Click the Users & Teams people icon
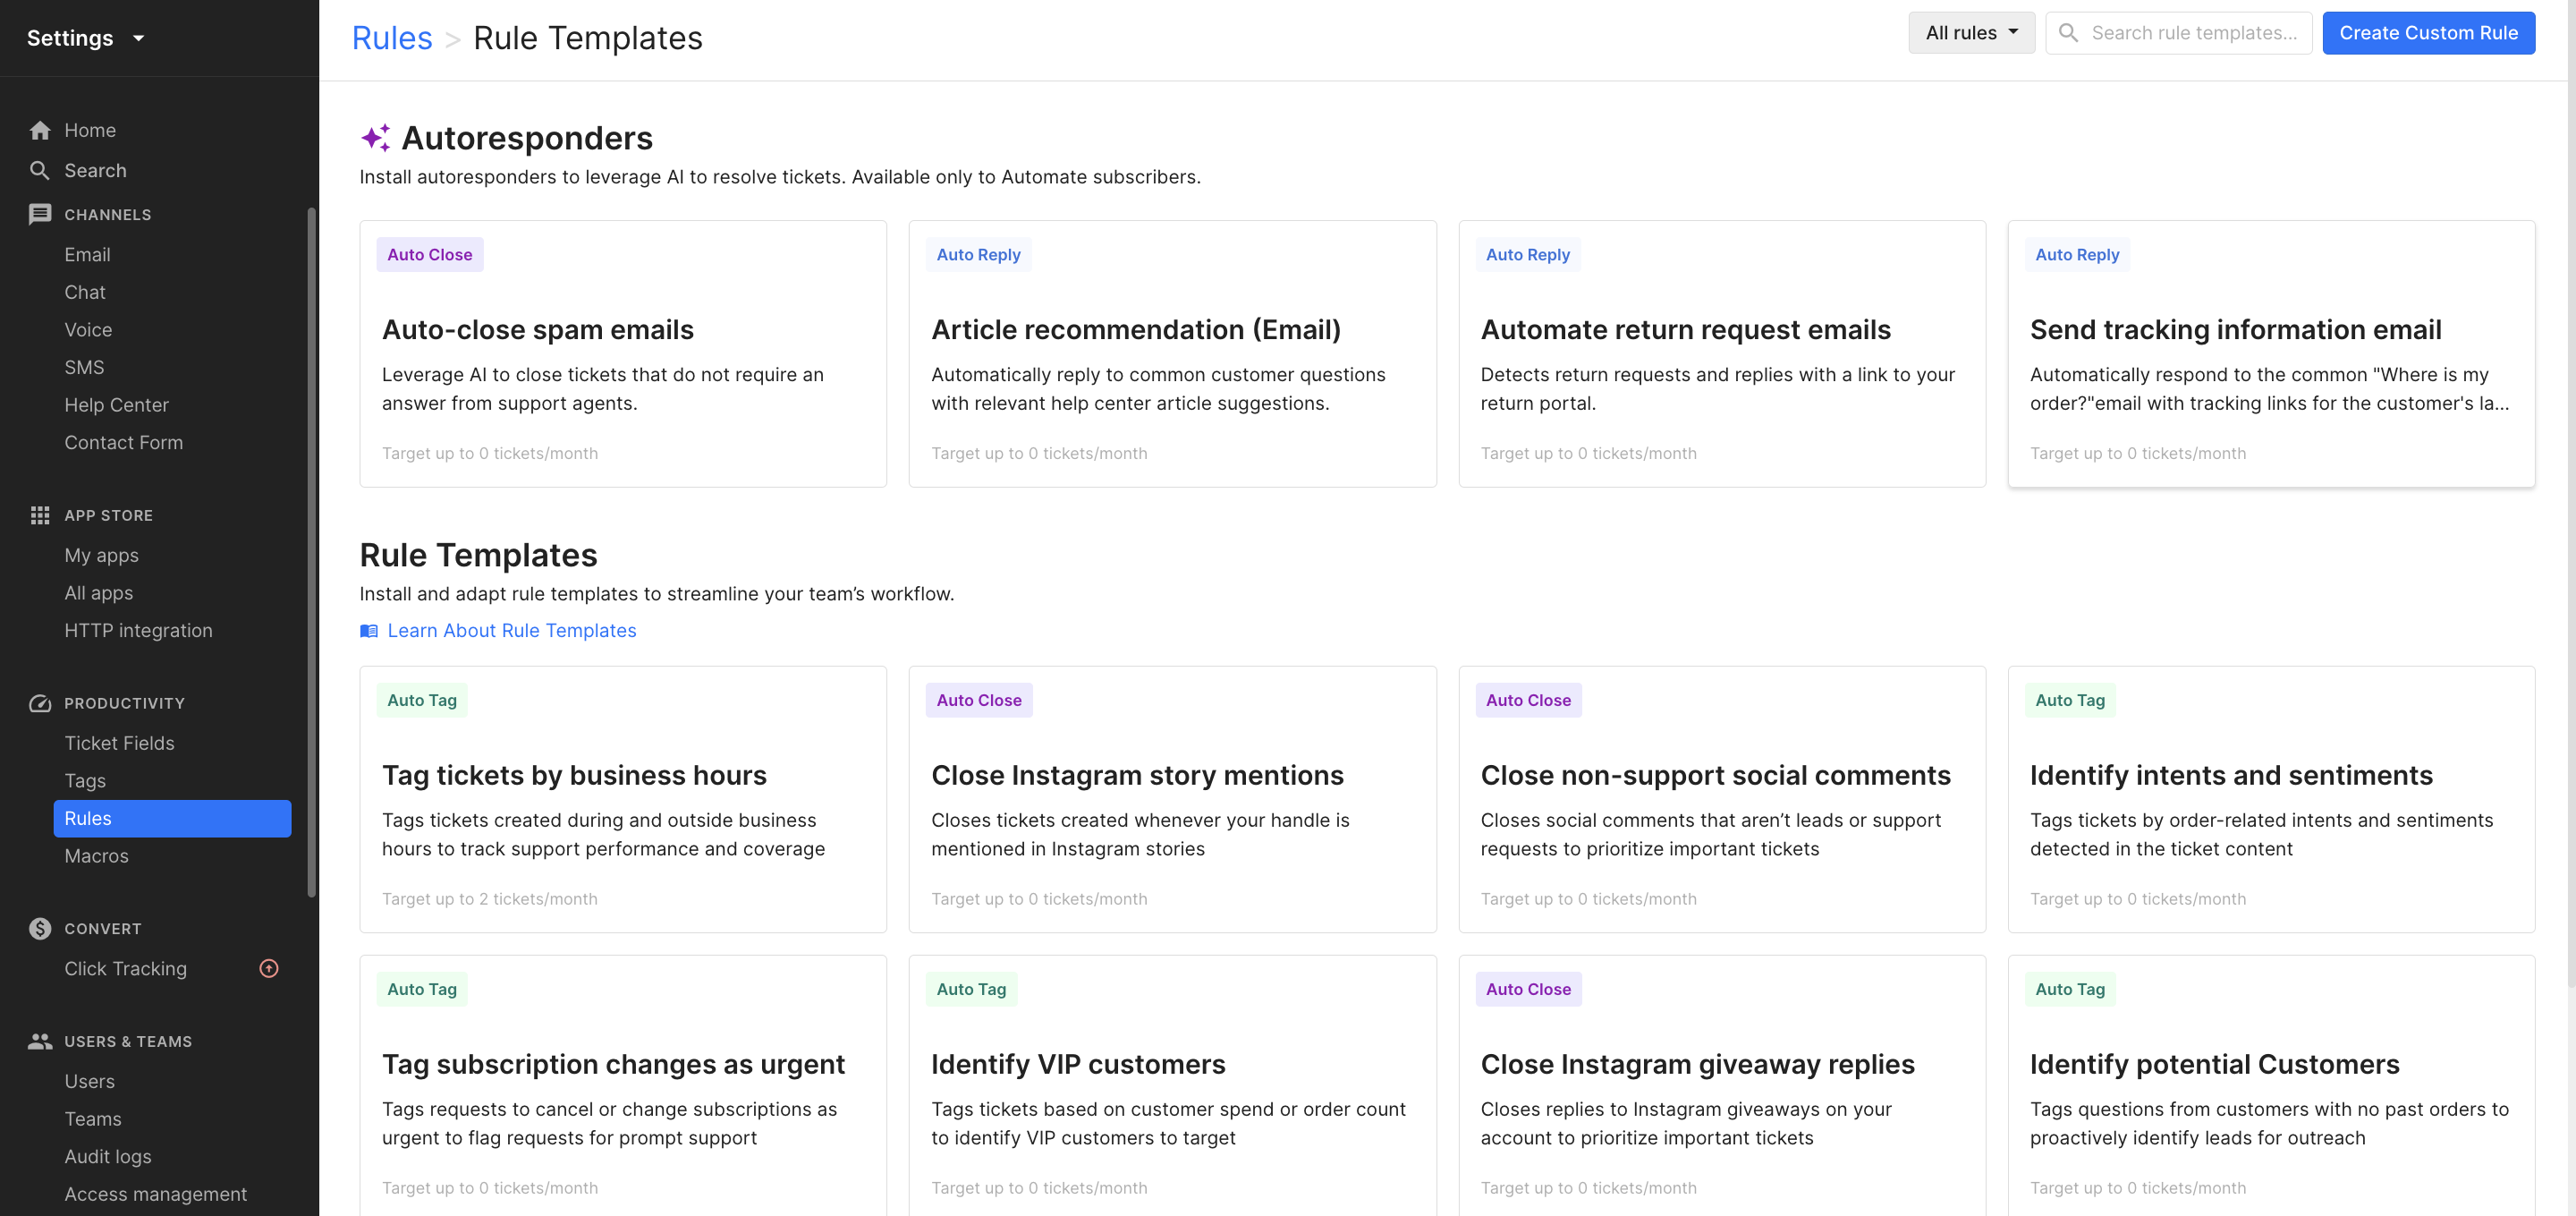The image size is (2576, 1216). pyautogui.click(x=40, y=1042)
